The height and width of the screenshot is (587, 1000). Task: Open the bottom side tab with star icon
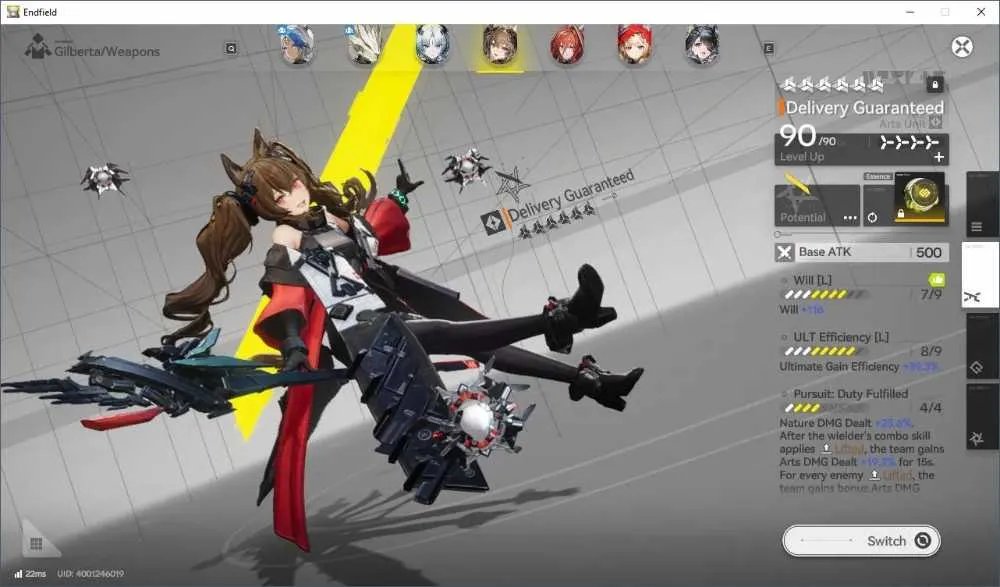point(982,416)
